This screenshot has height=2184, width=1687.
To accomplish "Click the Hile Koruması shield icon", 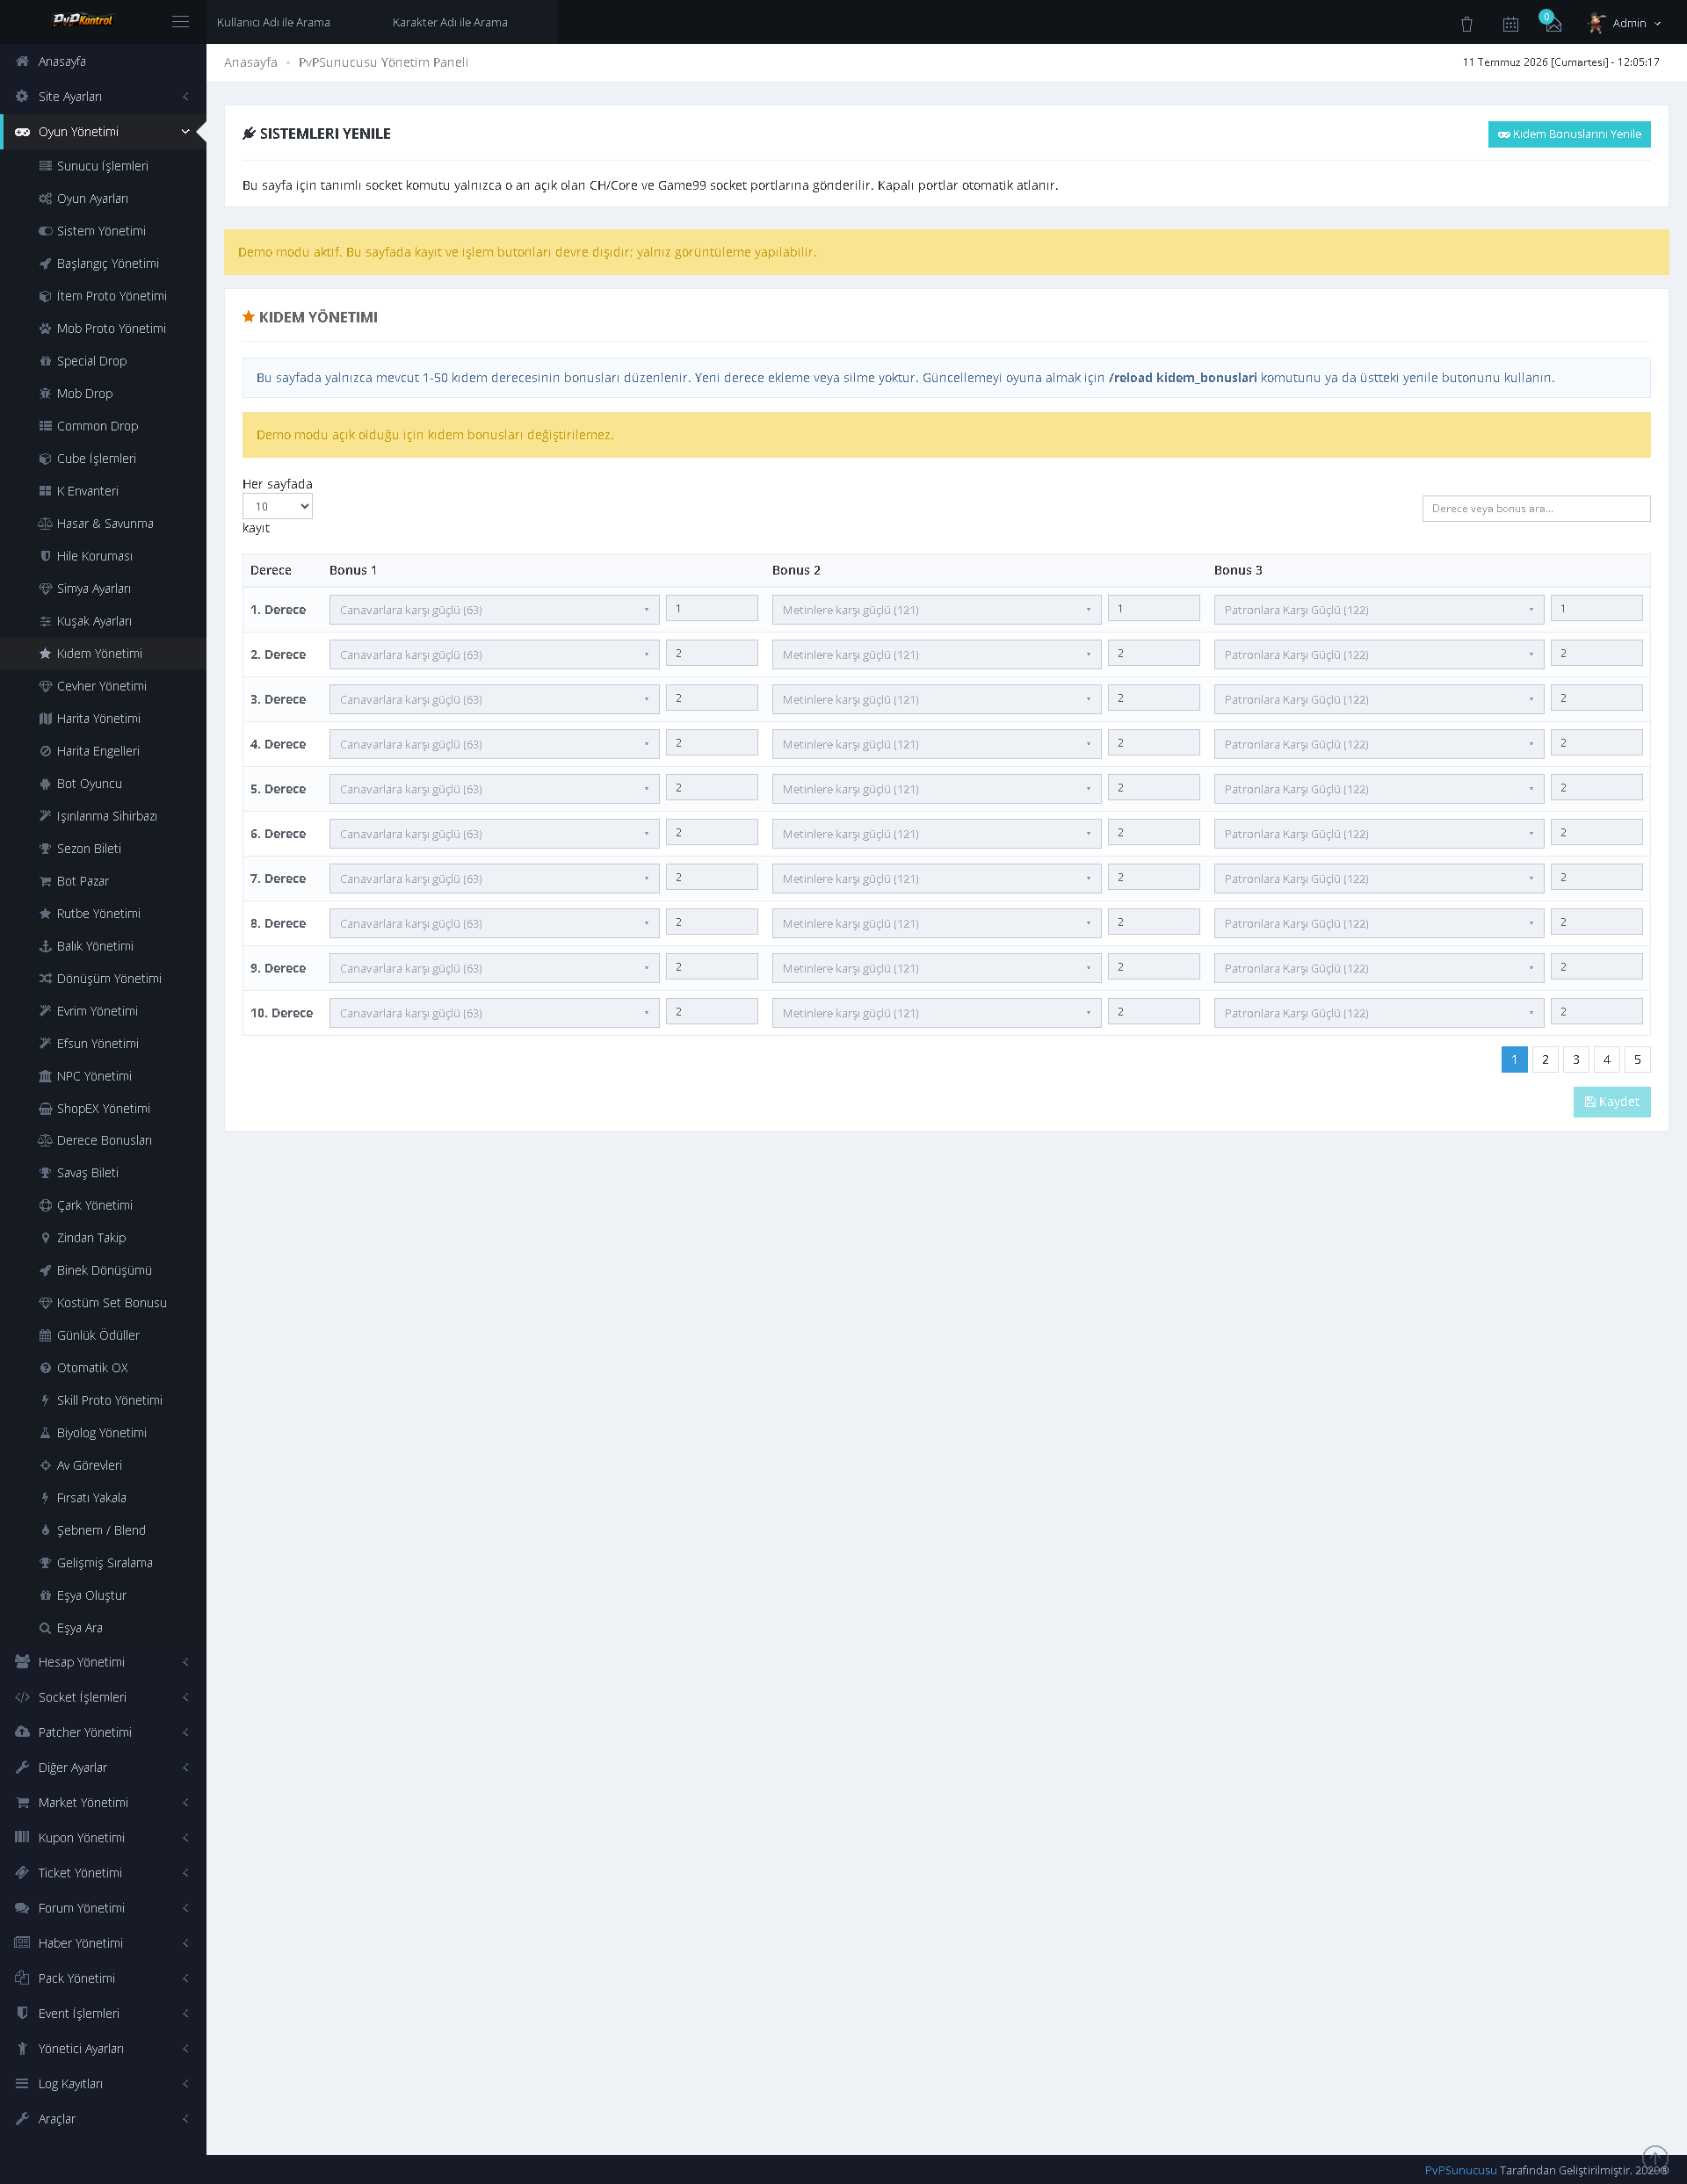I will (45, 556).
